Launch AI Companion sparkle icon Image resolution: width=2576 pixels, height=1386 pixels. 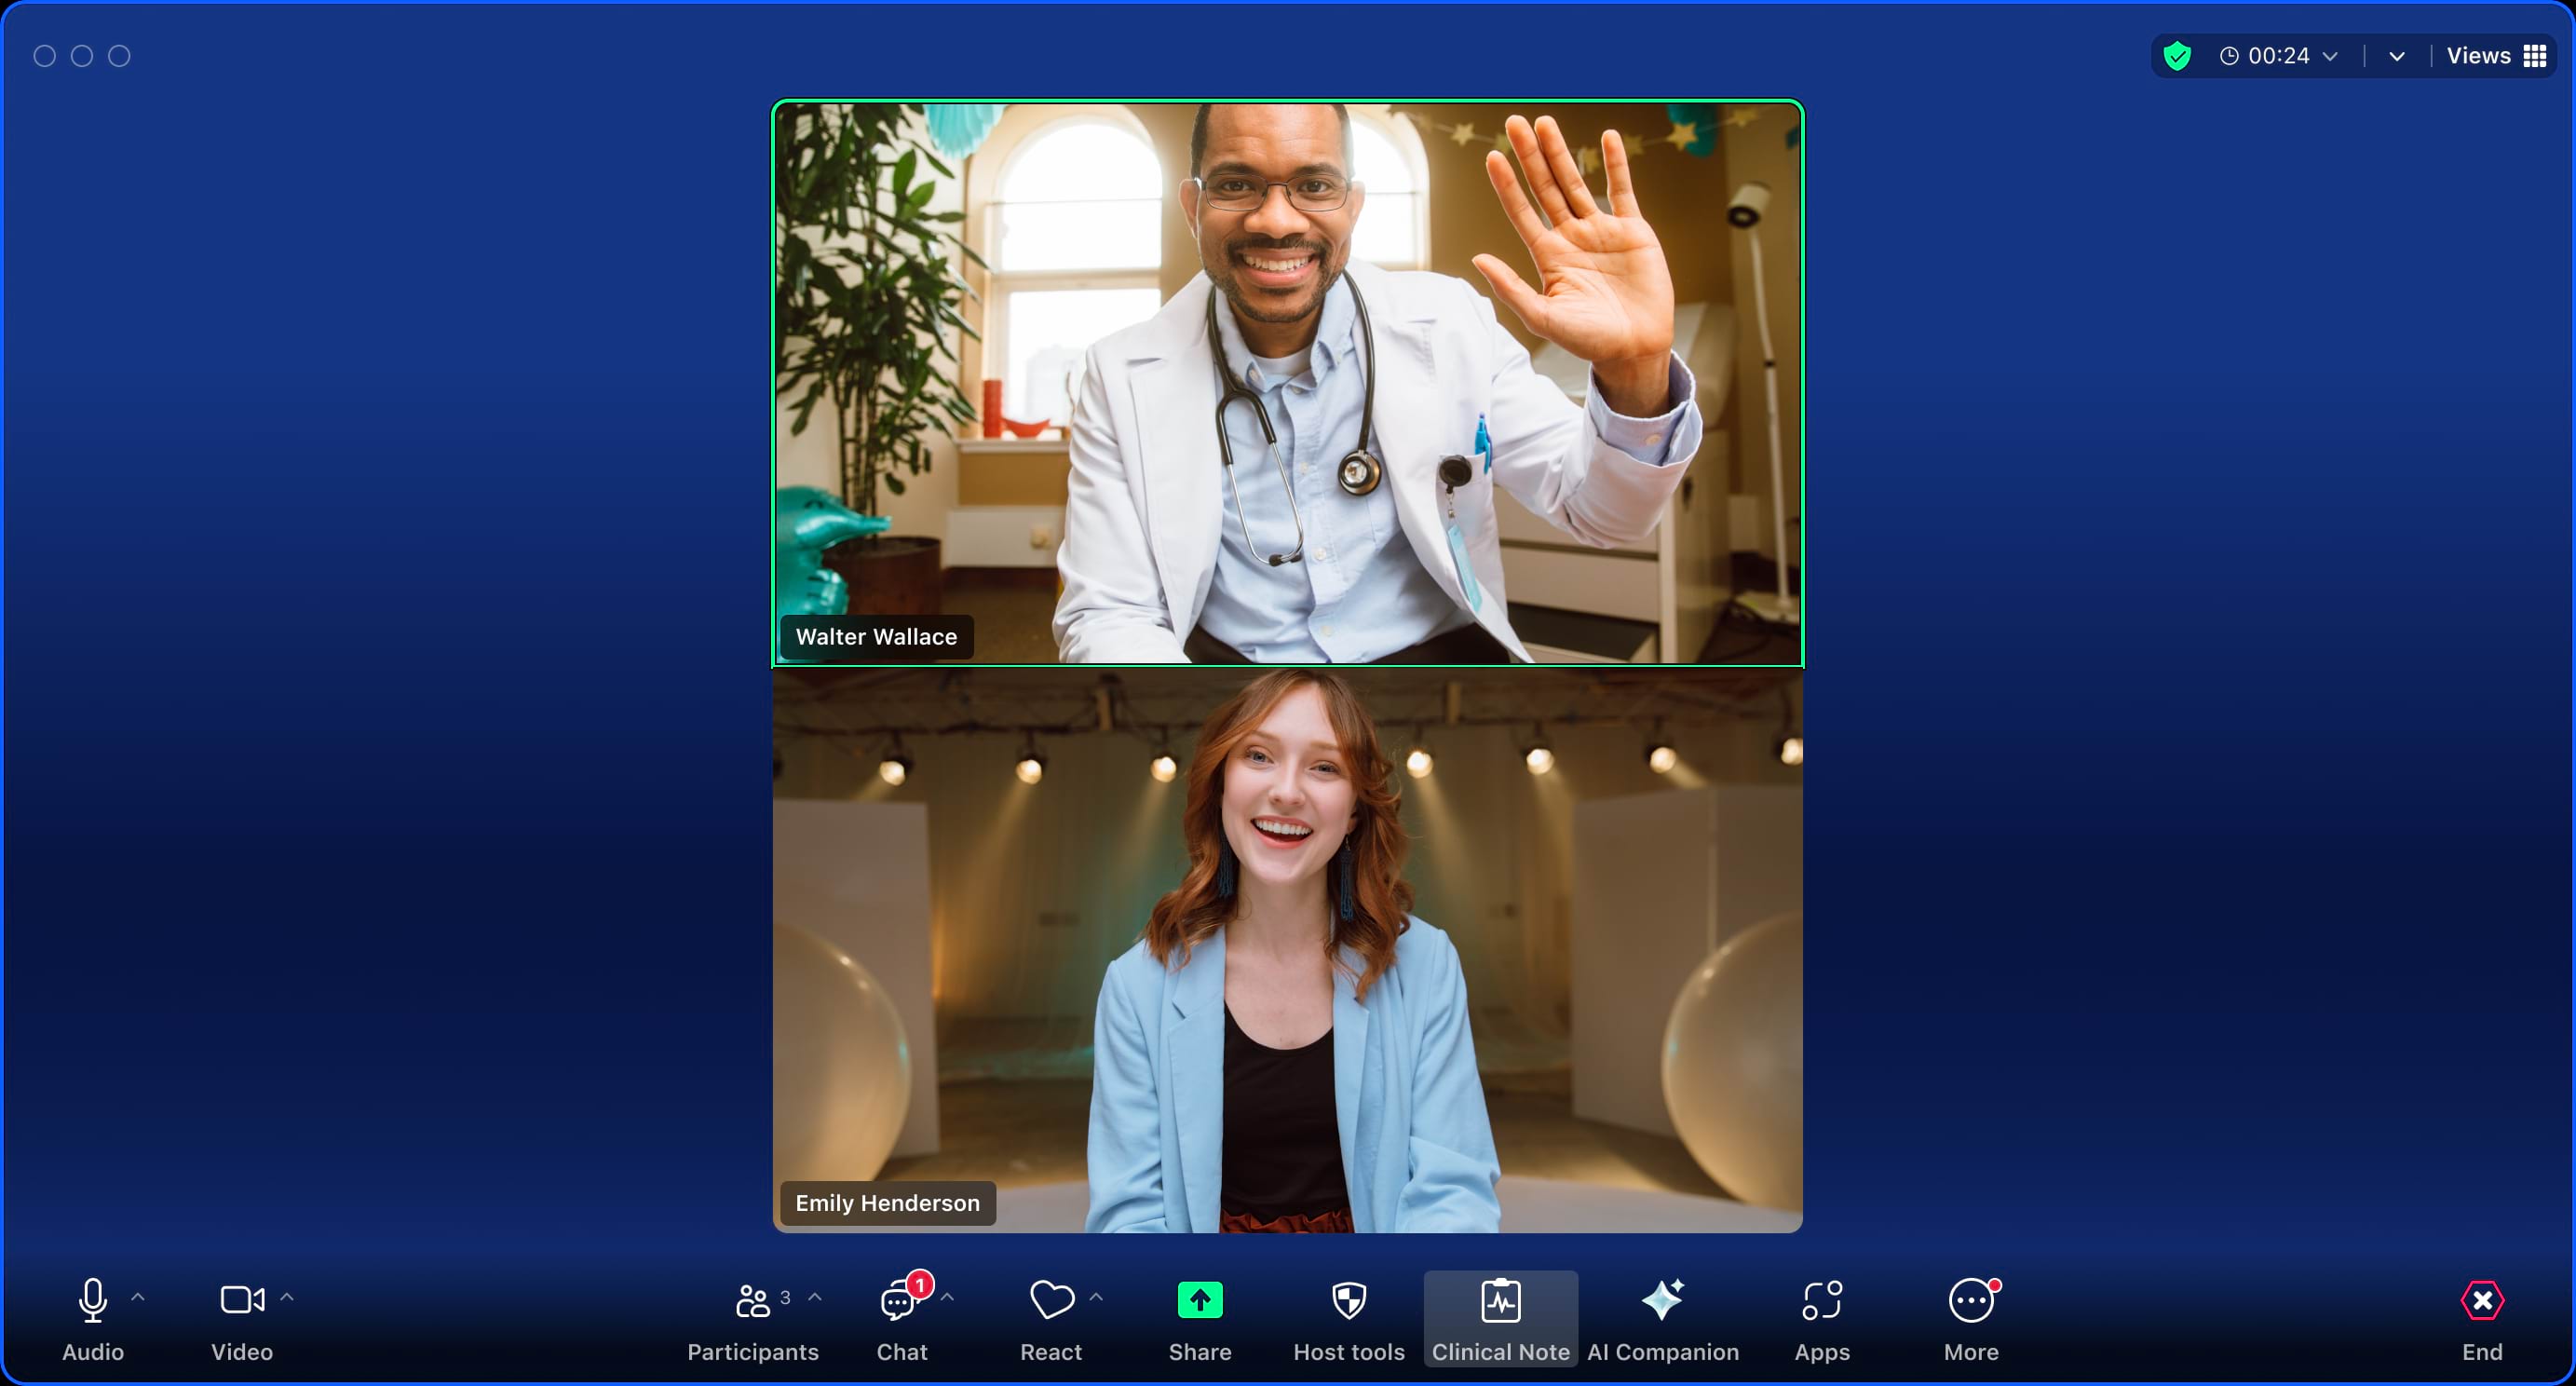click(x=1662, y=1300)
